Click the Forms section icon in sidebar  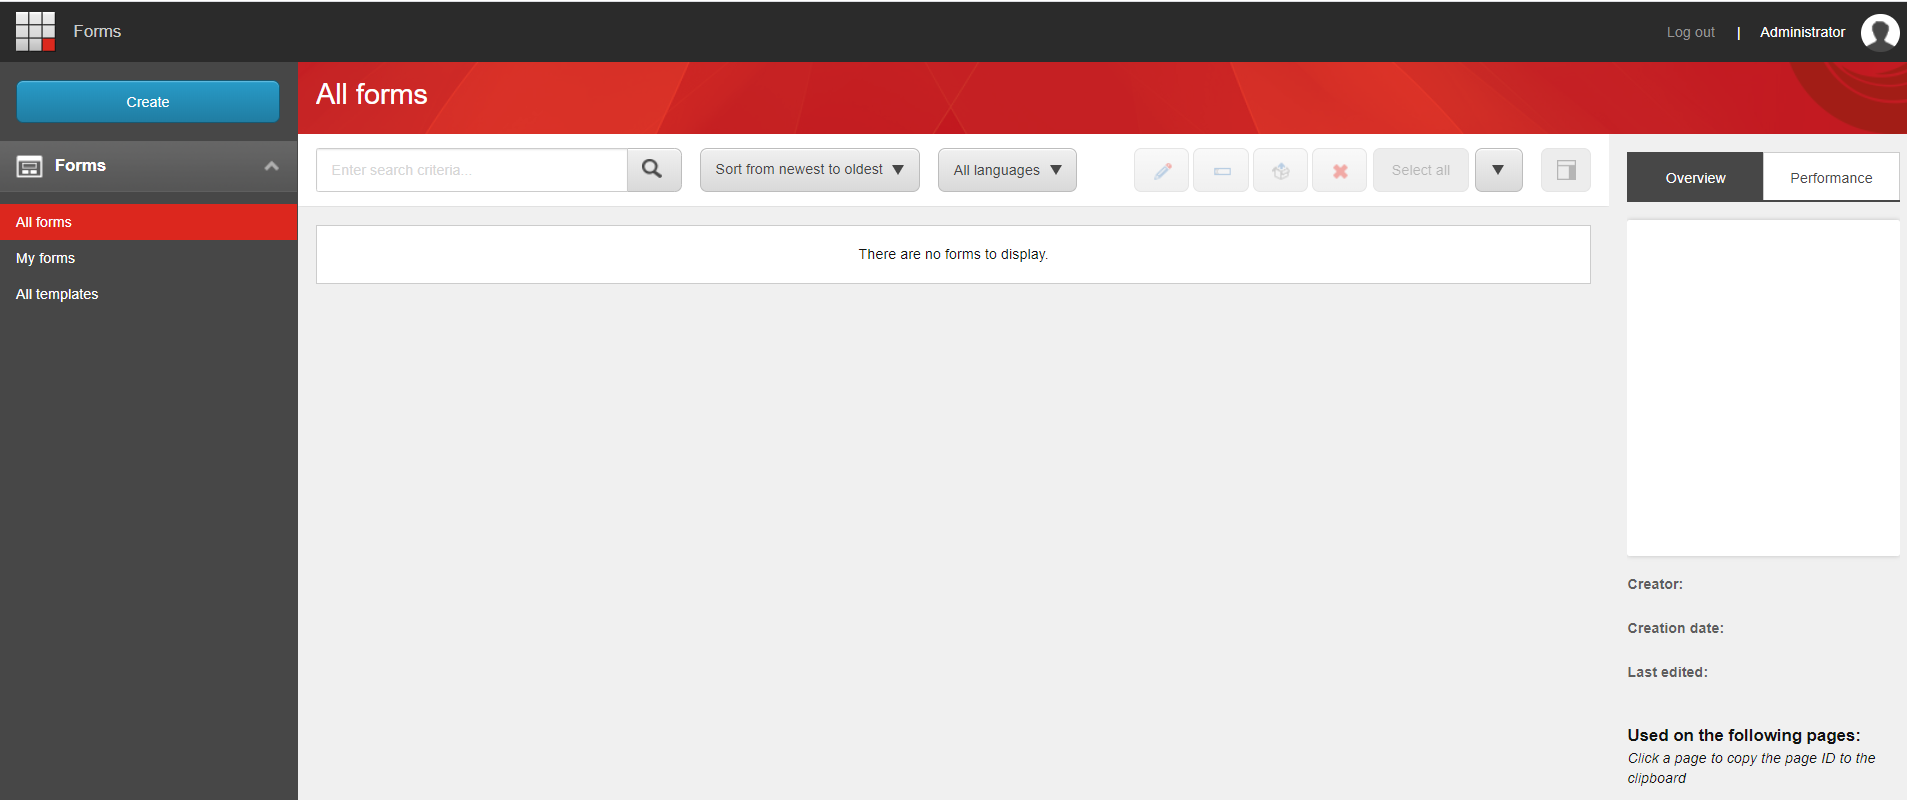click(x=29, y=166)
